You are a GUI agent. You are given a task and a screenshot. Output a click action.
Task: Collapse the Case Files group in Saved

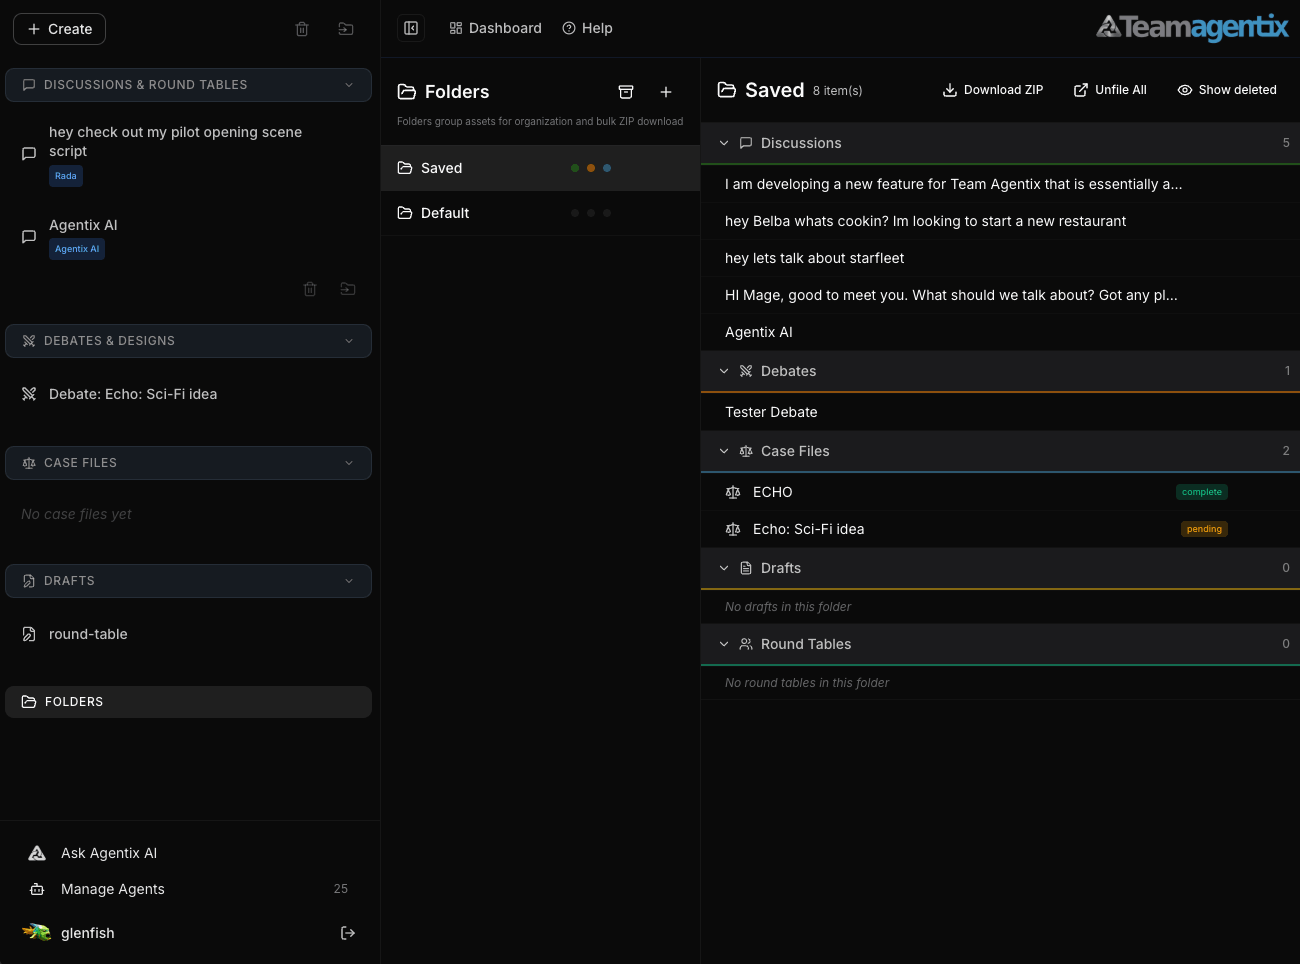pyautogui.click(x=724, y=451)
